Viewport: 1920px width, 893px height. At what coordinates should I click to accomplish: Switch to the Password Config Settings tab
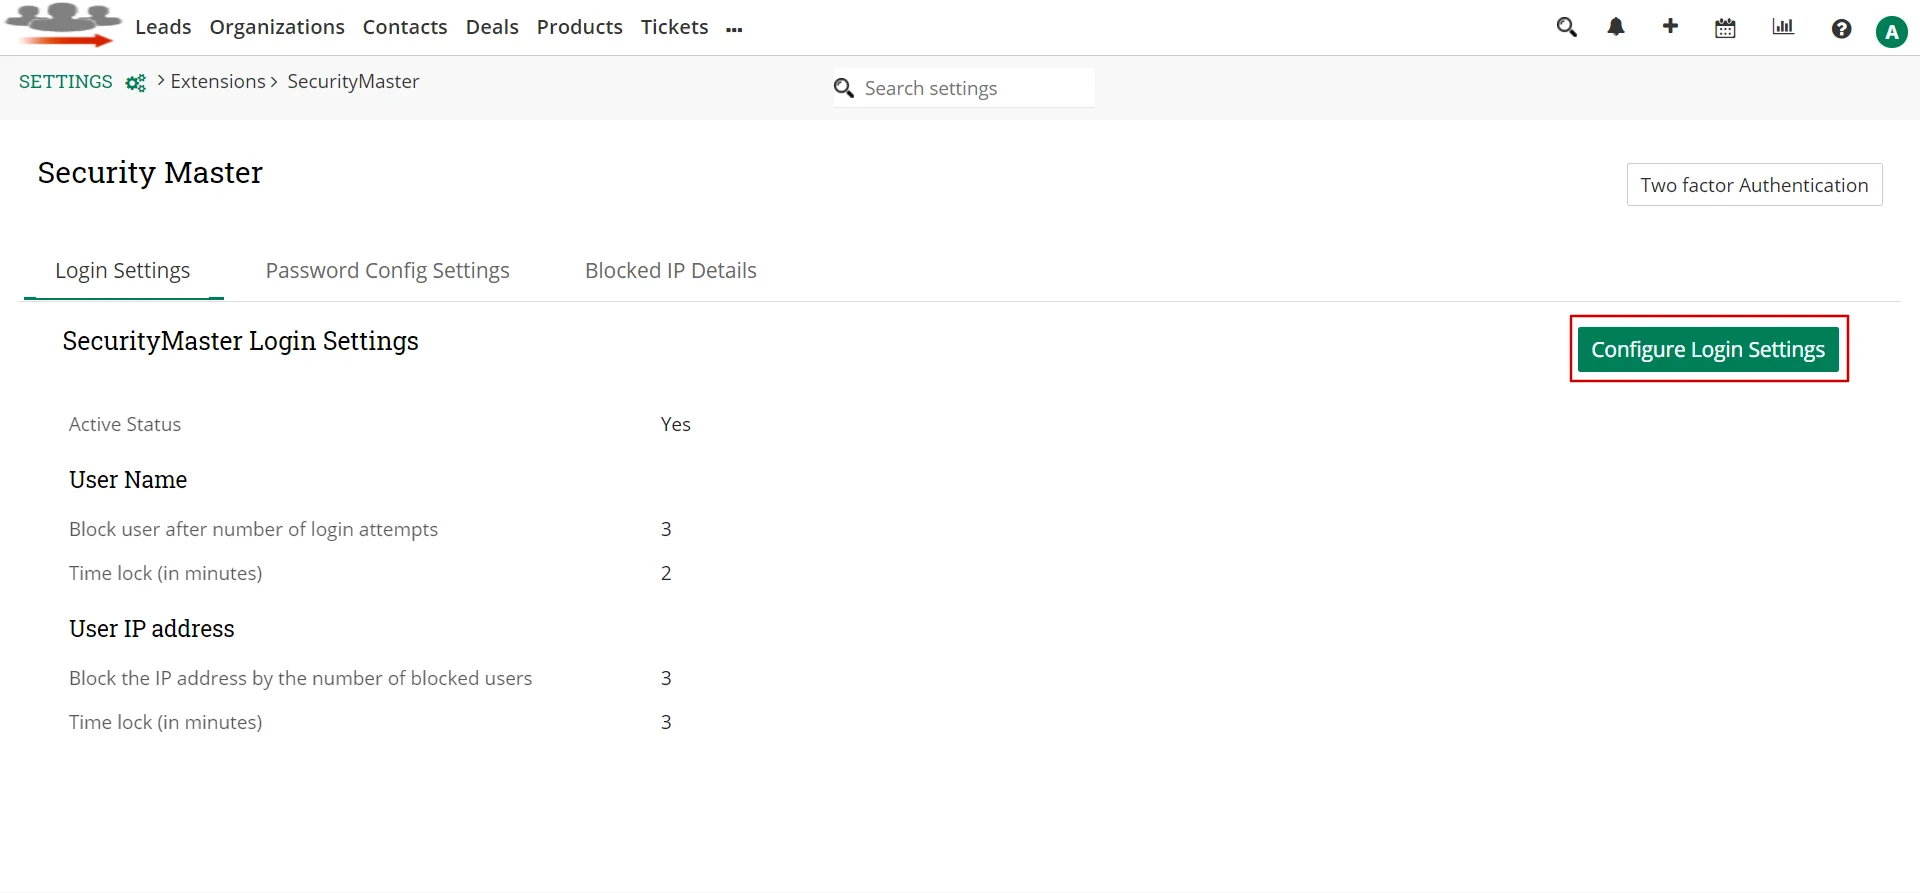coord(387,270)
